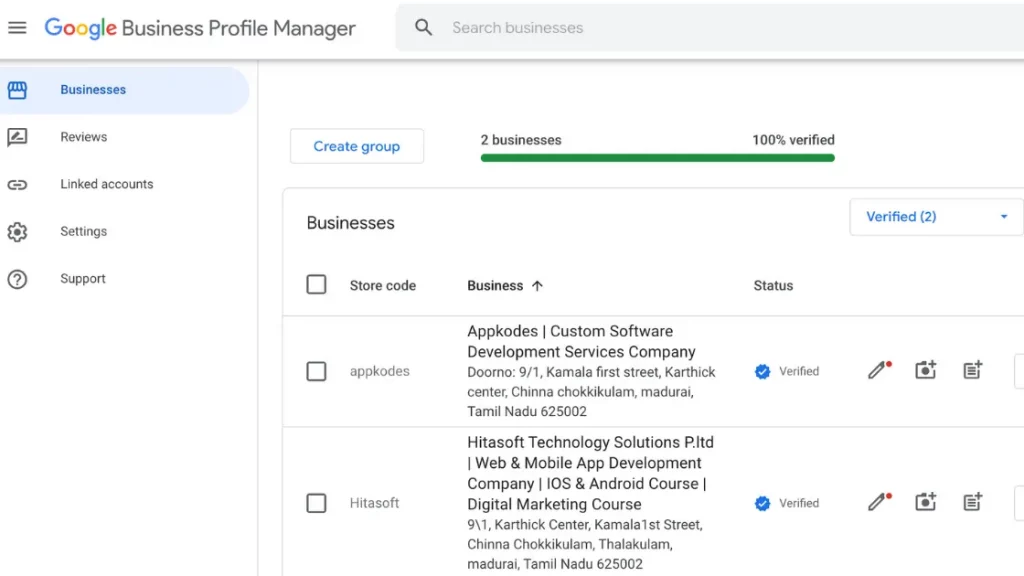Add photo for Hitasoft business

click(925, 502)
